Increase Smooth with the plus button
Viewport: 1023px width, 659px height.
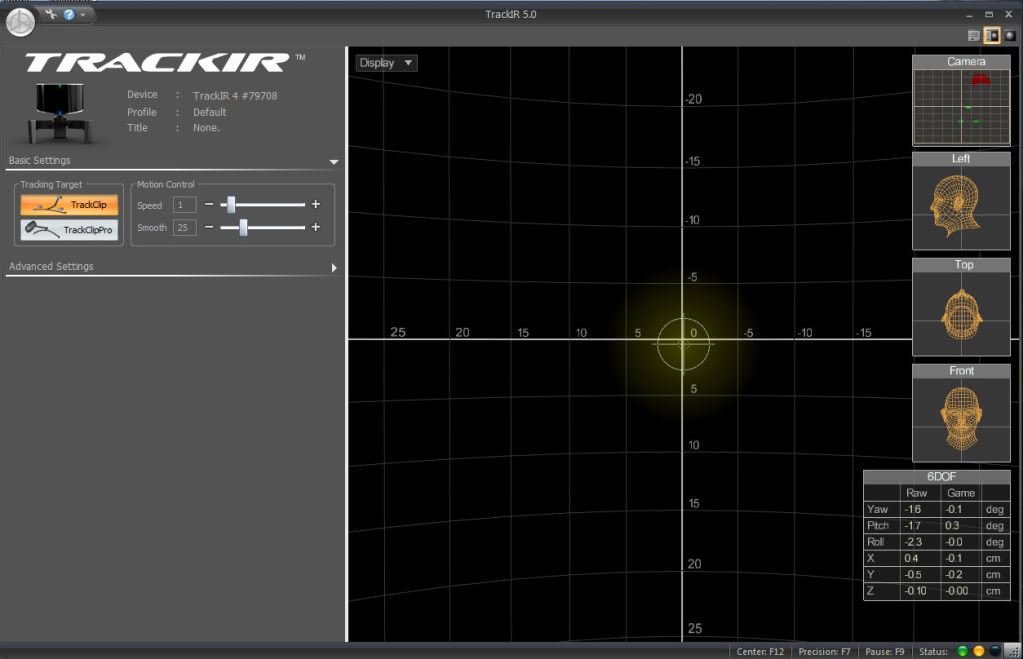[x=316, y=227]
